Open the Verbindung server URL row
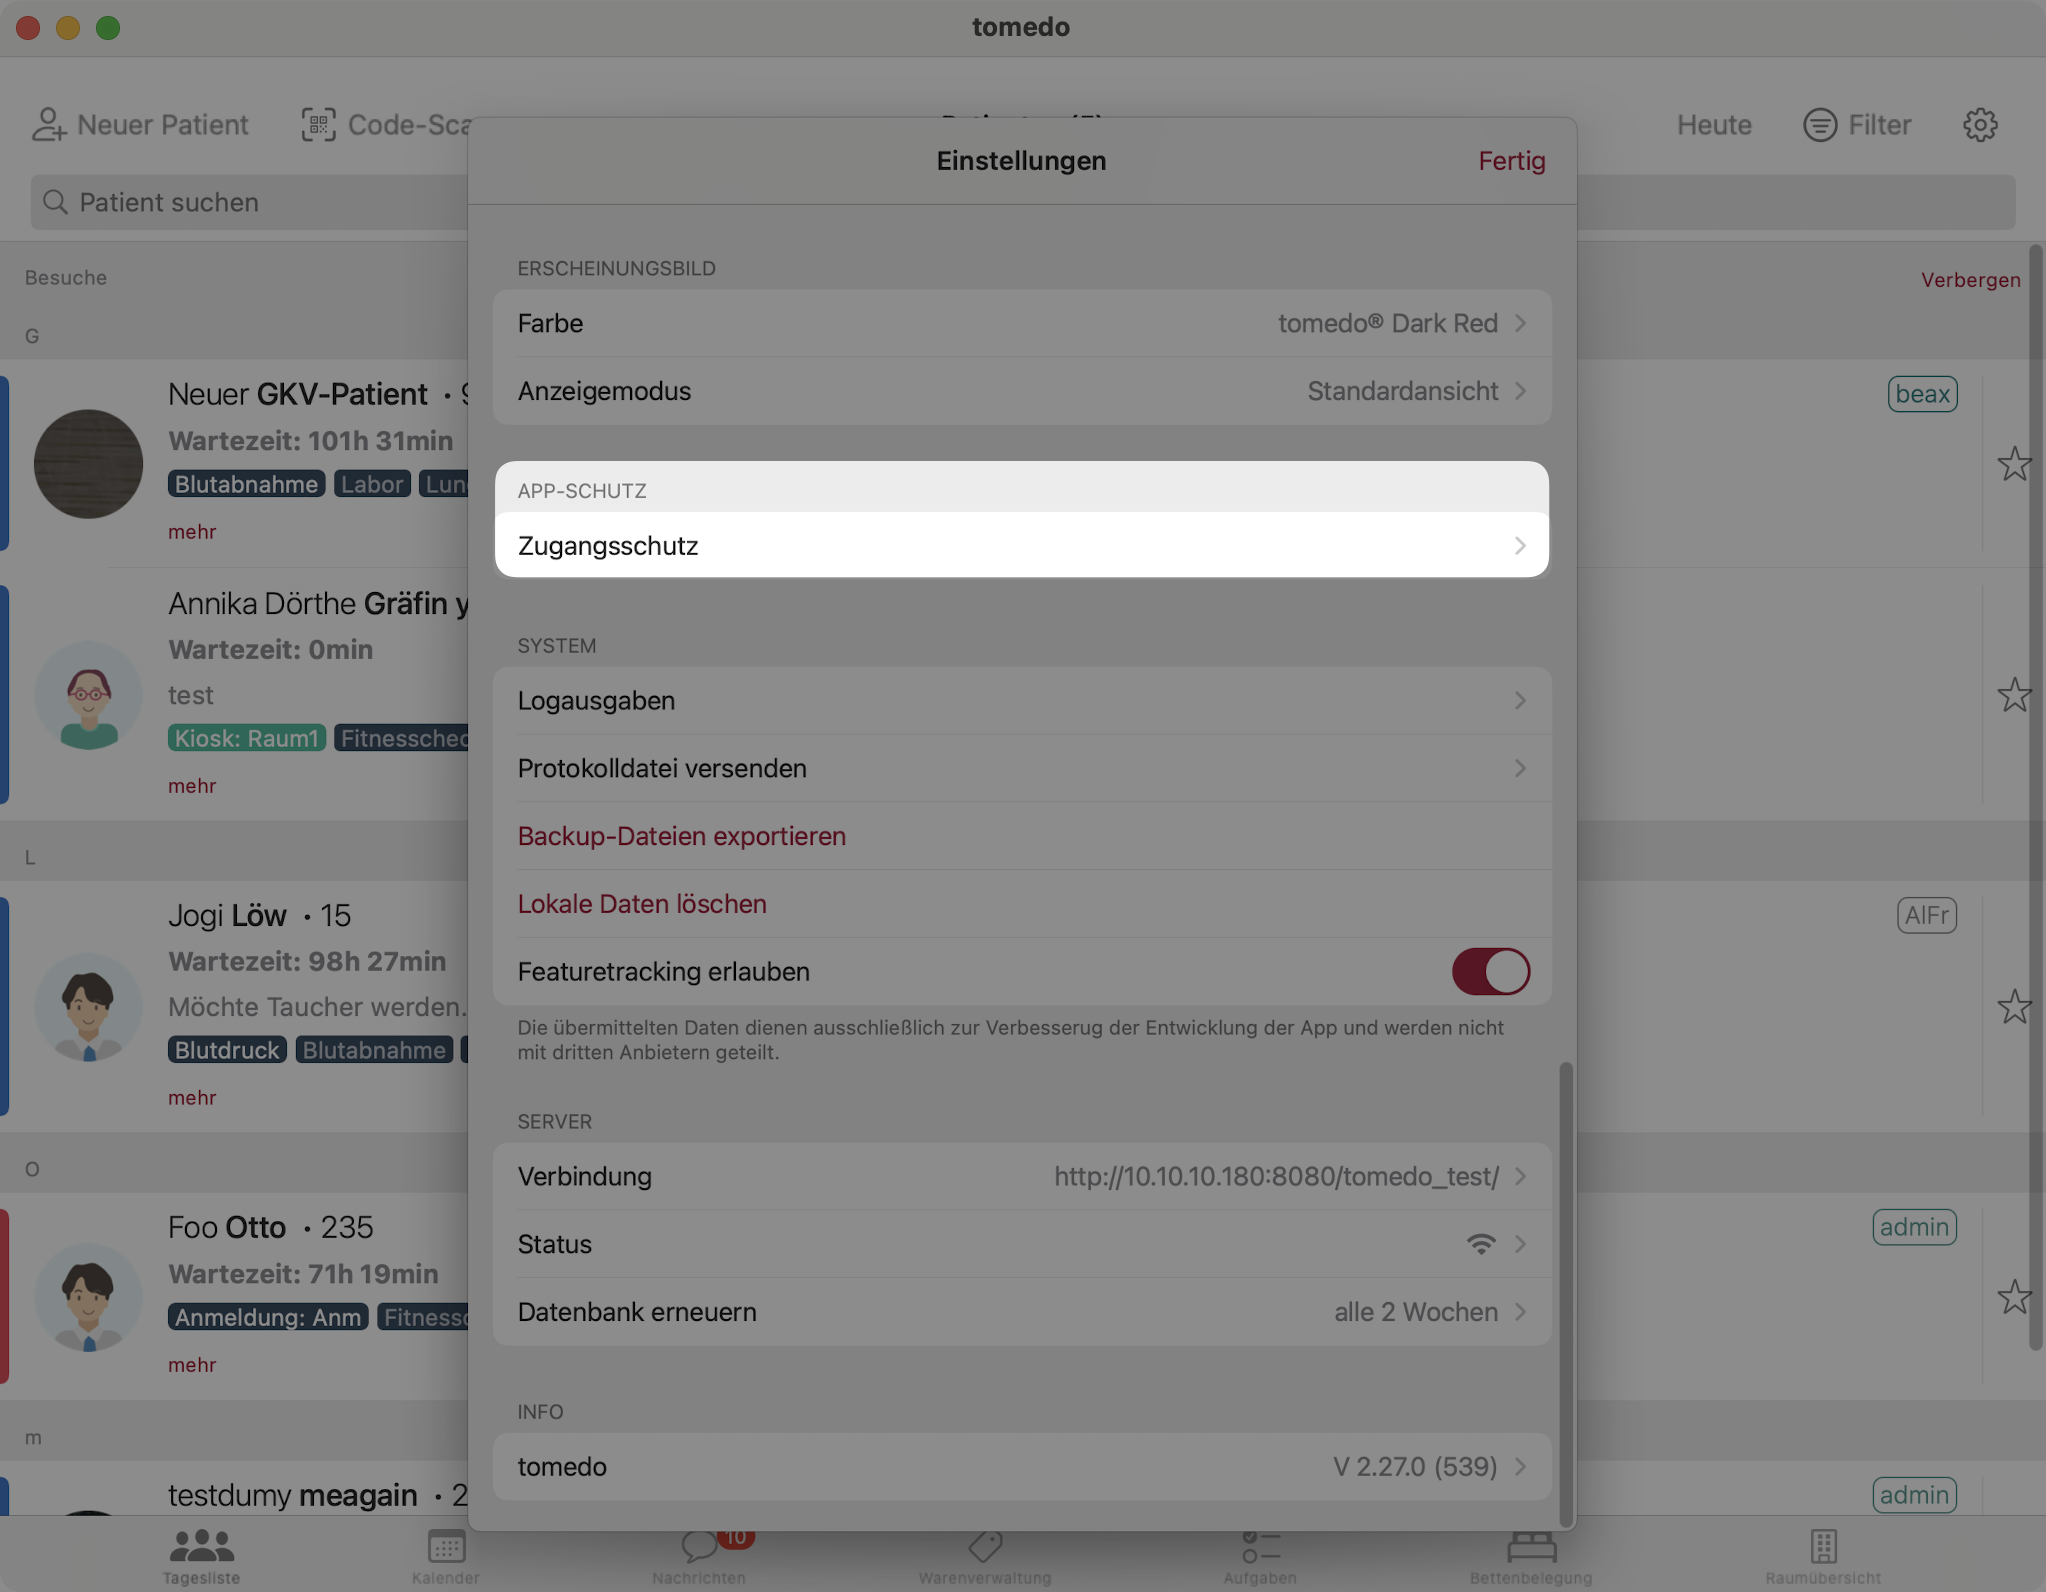The height and width of the screenshot is (1592, 2046). [1022, 1177]
